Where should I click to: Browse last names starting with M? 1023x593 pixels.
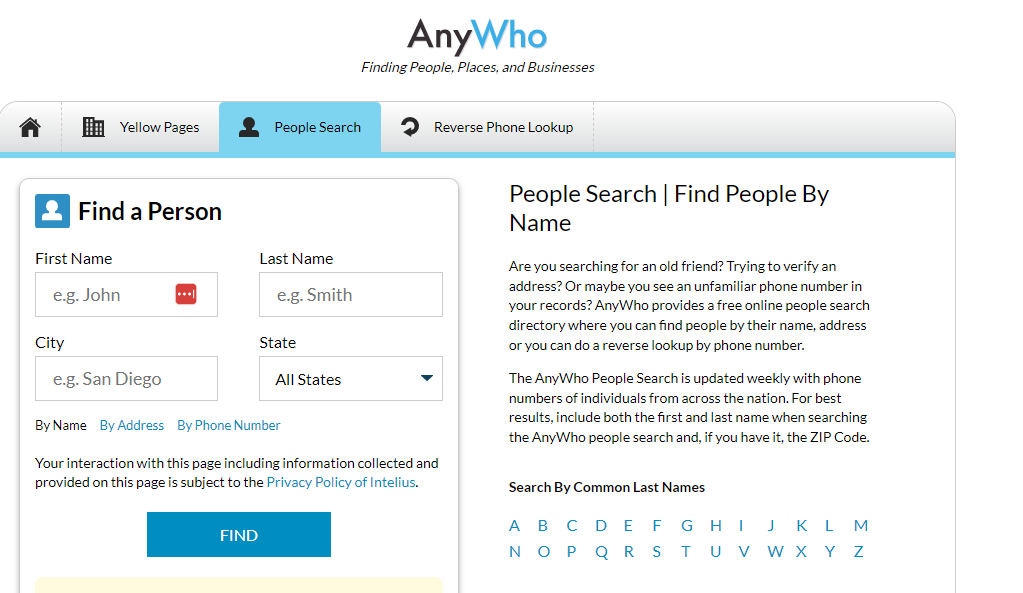[x=860, y=525]
